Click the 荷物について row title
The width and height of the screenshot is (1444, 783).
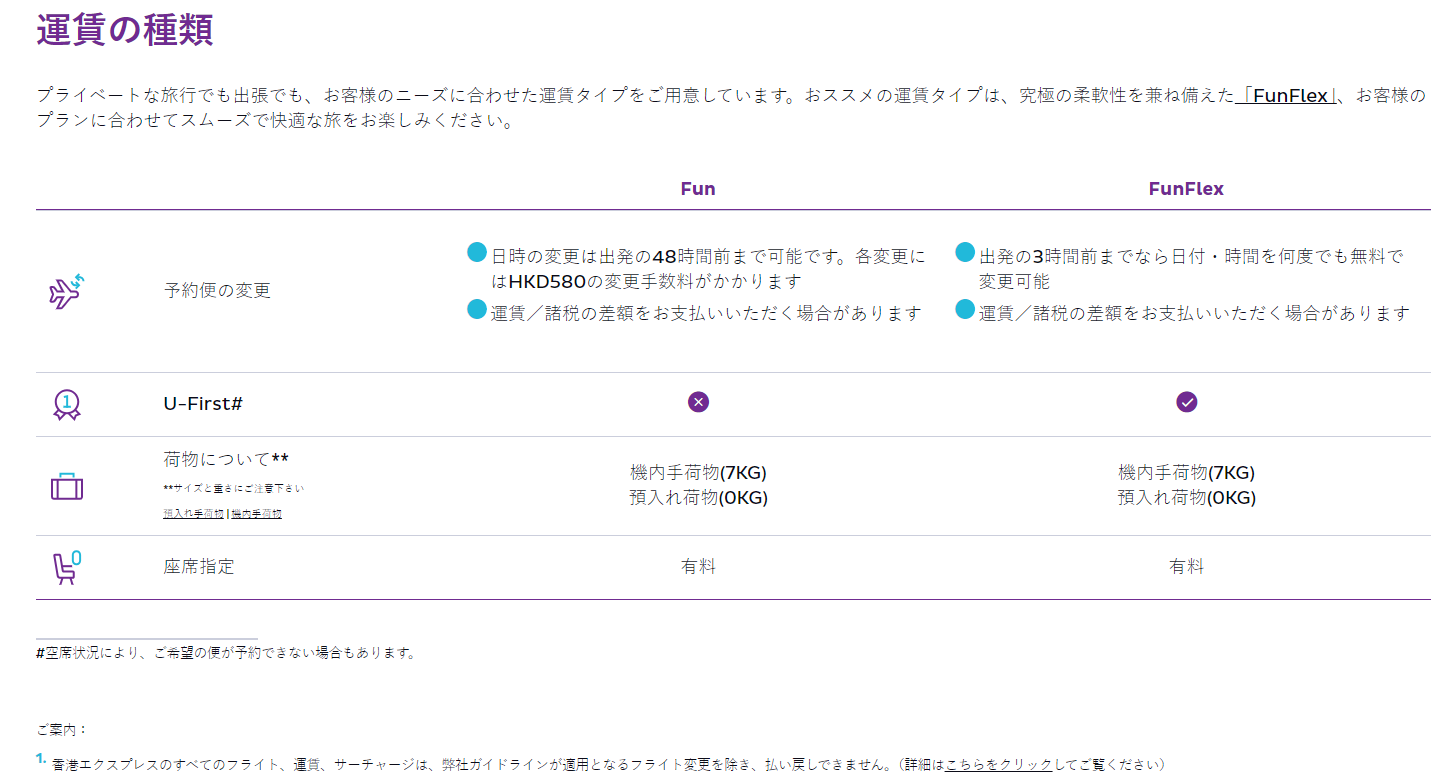(225, 460)
